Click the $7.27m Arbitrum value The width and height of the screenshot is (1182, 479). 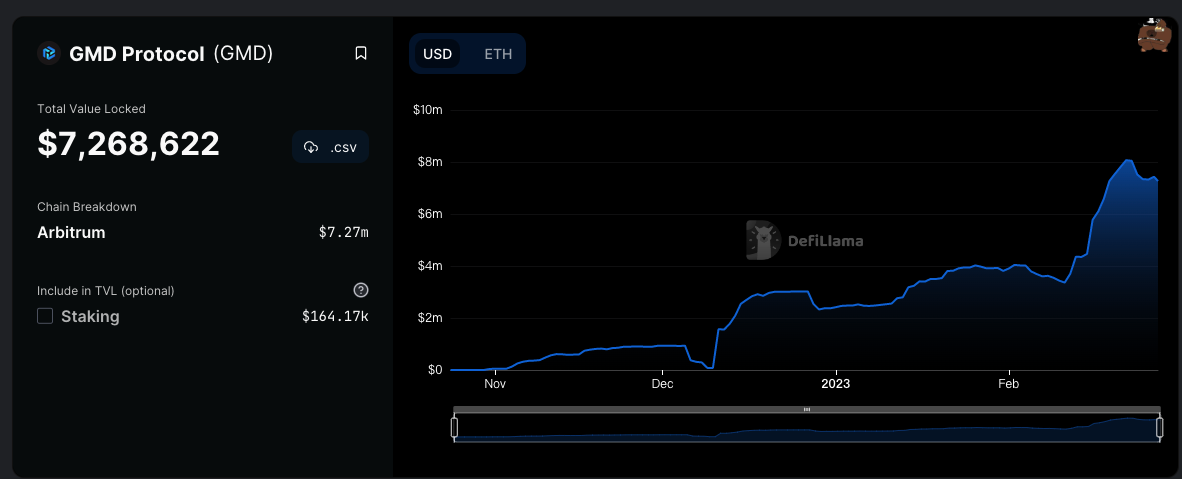tap(344, 232)
